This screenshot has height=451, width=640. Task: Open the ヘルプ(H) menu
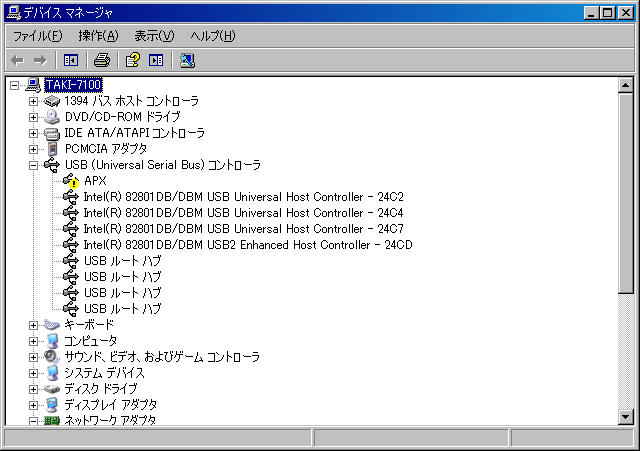pyautogui.click(x=213, y=36)
